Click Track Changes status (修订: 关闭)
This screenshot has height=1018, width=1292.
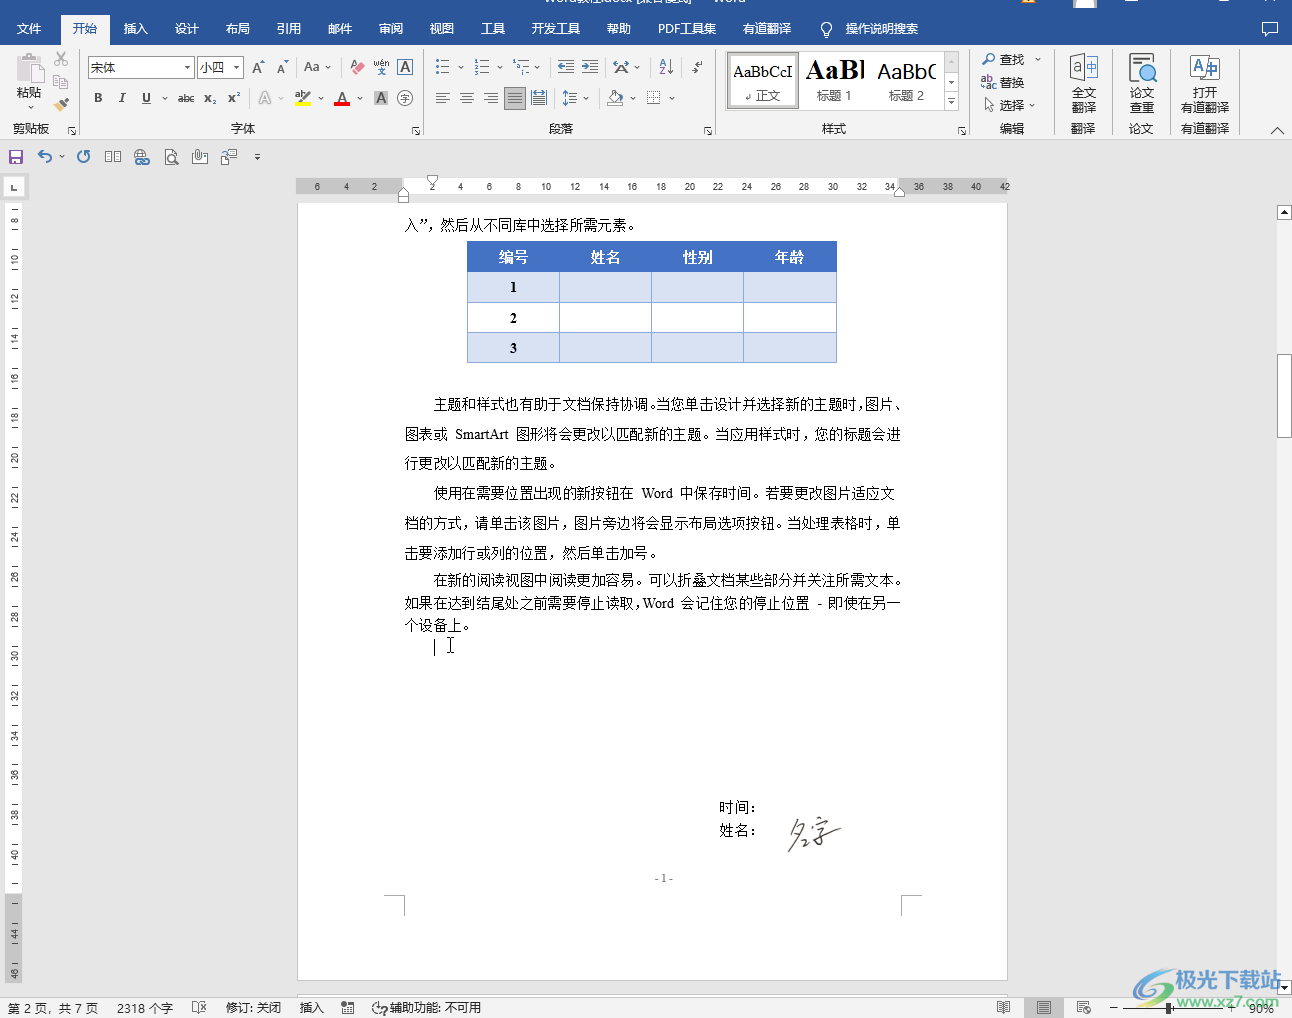253,1008
